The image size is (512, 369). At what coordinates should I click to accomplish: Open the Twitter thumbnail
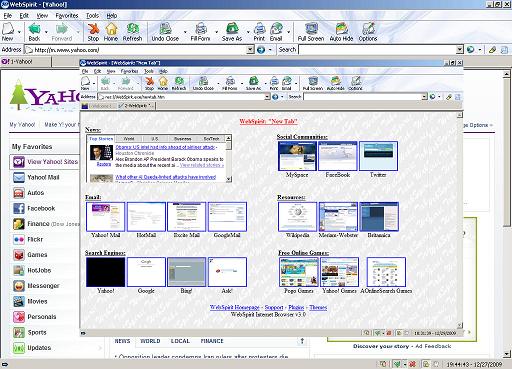tap(378, 156)
